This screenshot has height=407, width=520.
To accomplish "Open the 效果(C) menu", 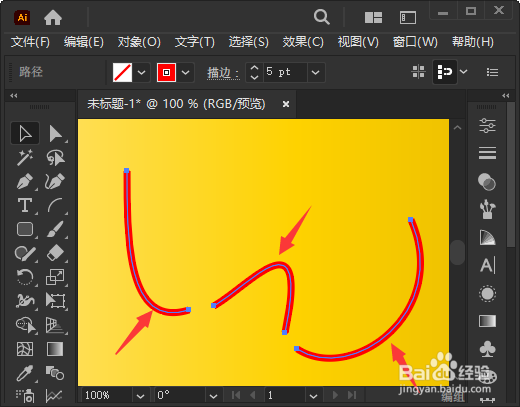I will 303,42.
